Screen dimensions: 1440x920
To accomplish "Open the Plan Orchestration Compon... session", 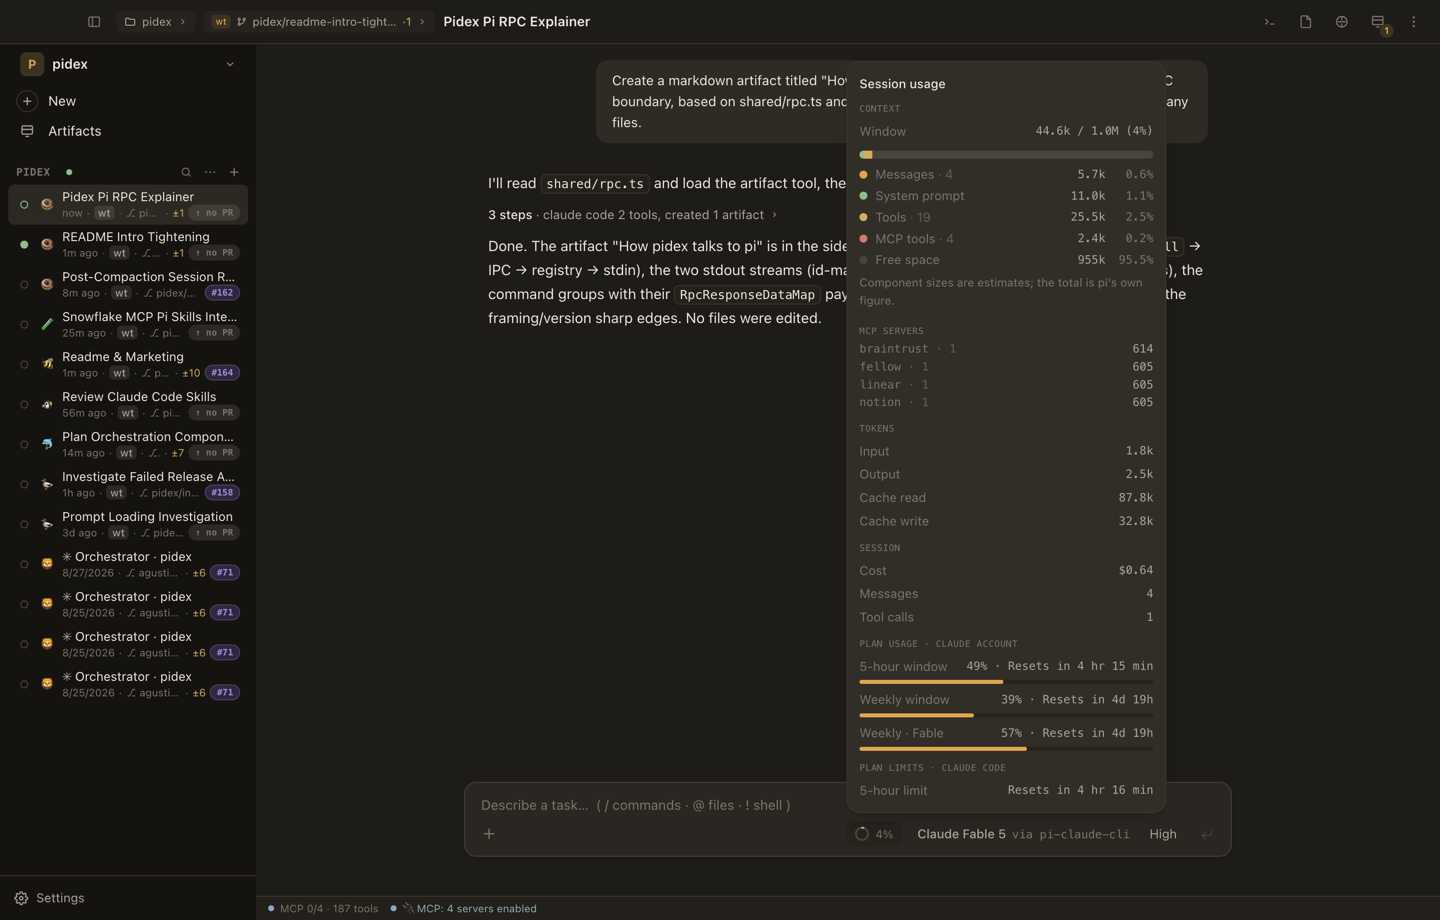I will click(128, 444).
